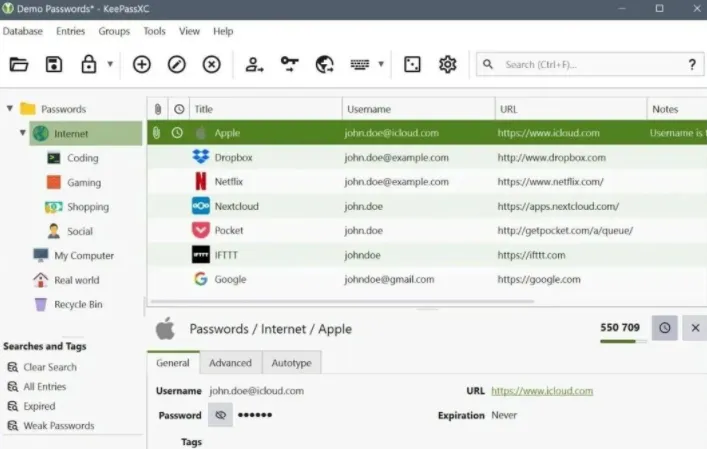Sort entries by URL column
The height and width of the screenshot is (449, 707).
pos(571,109)
